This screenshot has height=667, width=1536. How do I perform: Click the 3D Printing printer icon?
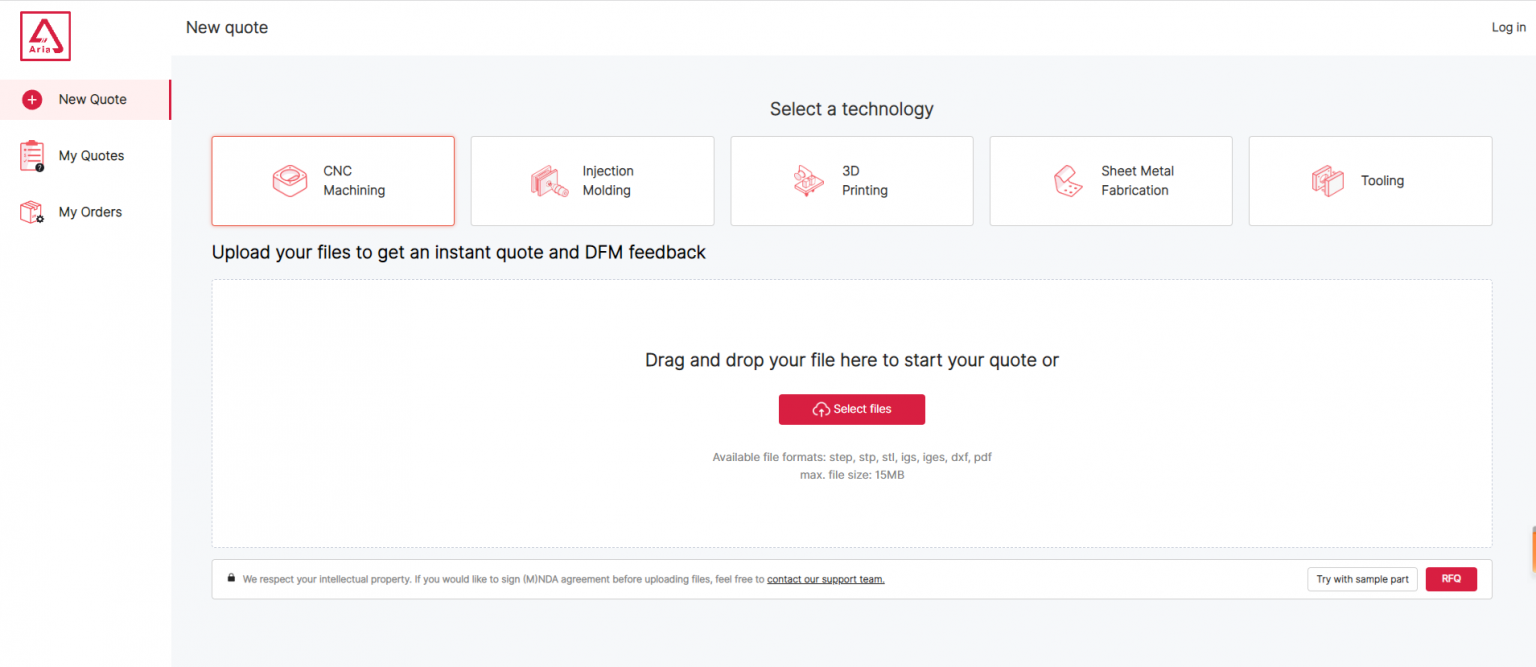tap(808, 181)
